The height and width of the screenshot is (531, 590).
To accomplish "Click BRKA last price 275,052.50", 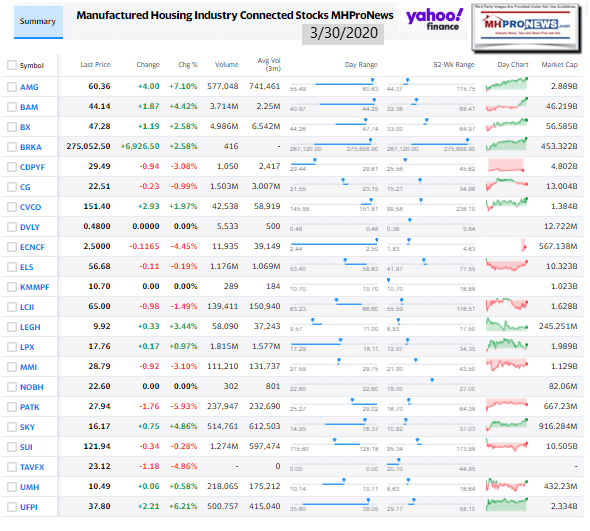I will pyautogui.click(x=88, y=146).
